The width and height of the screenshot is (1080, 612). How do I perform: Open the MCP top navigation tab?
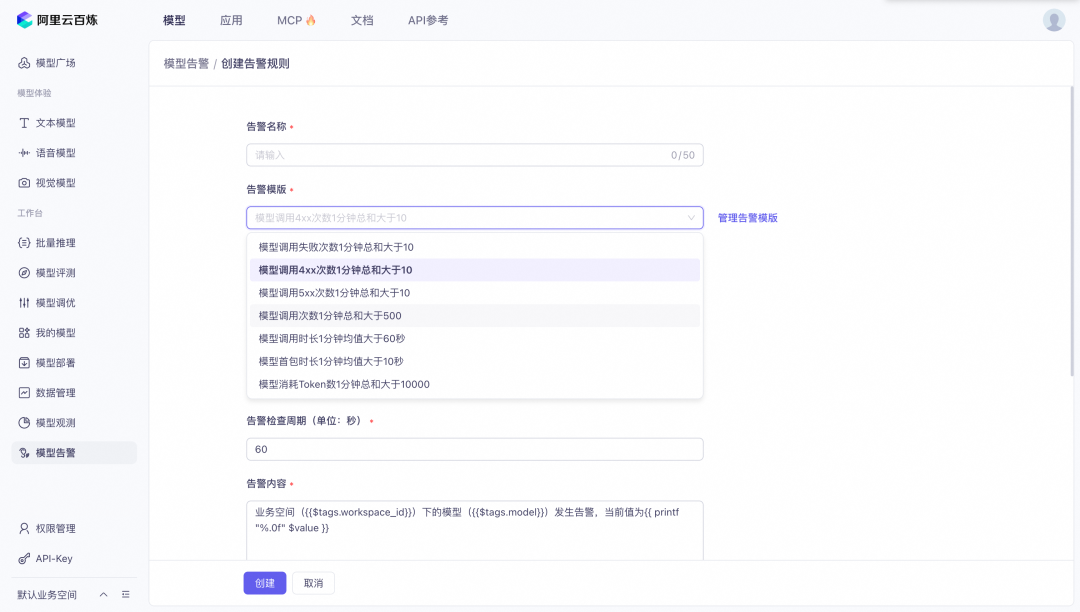point(296,20)
